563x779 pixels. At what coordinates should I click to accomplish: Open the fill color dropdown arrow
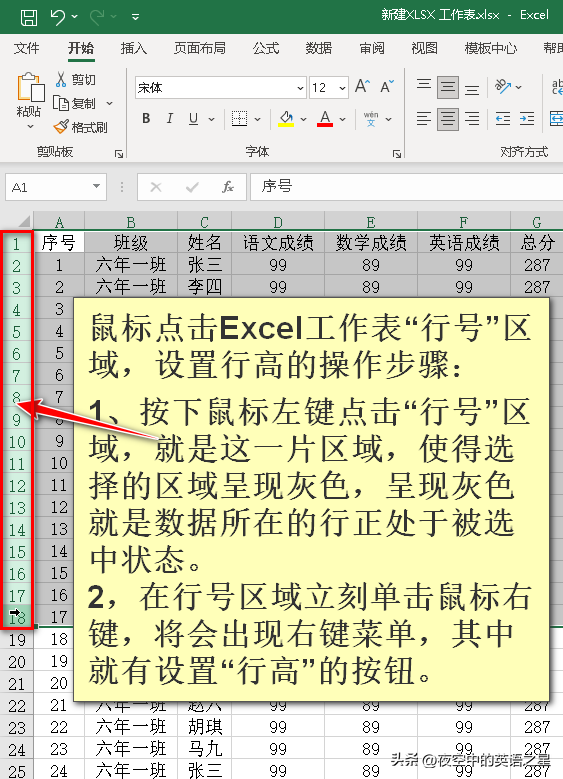[x=303, y=119]
